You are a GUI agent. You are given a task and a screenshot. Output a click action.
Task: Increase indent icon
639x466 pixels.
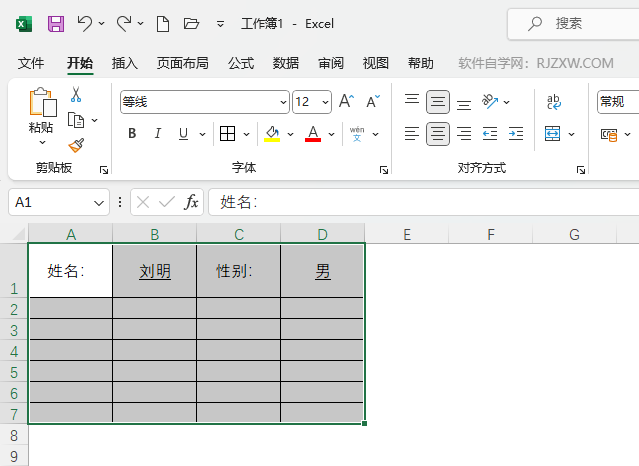pos(516,133)
